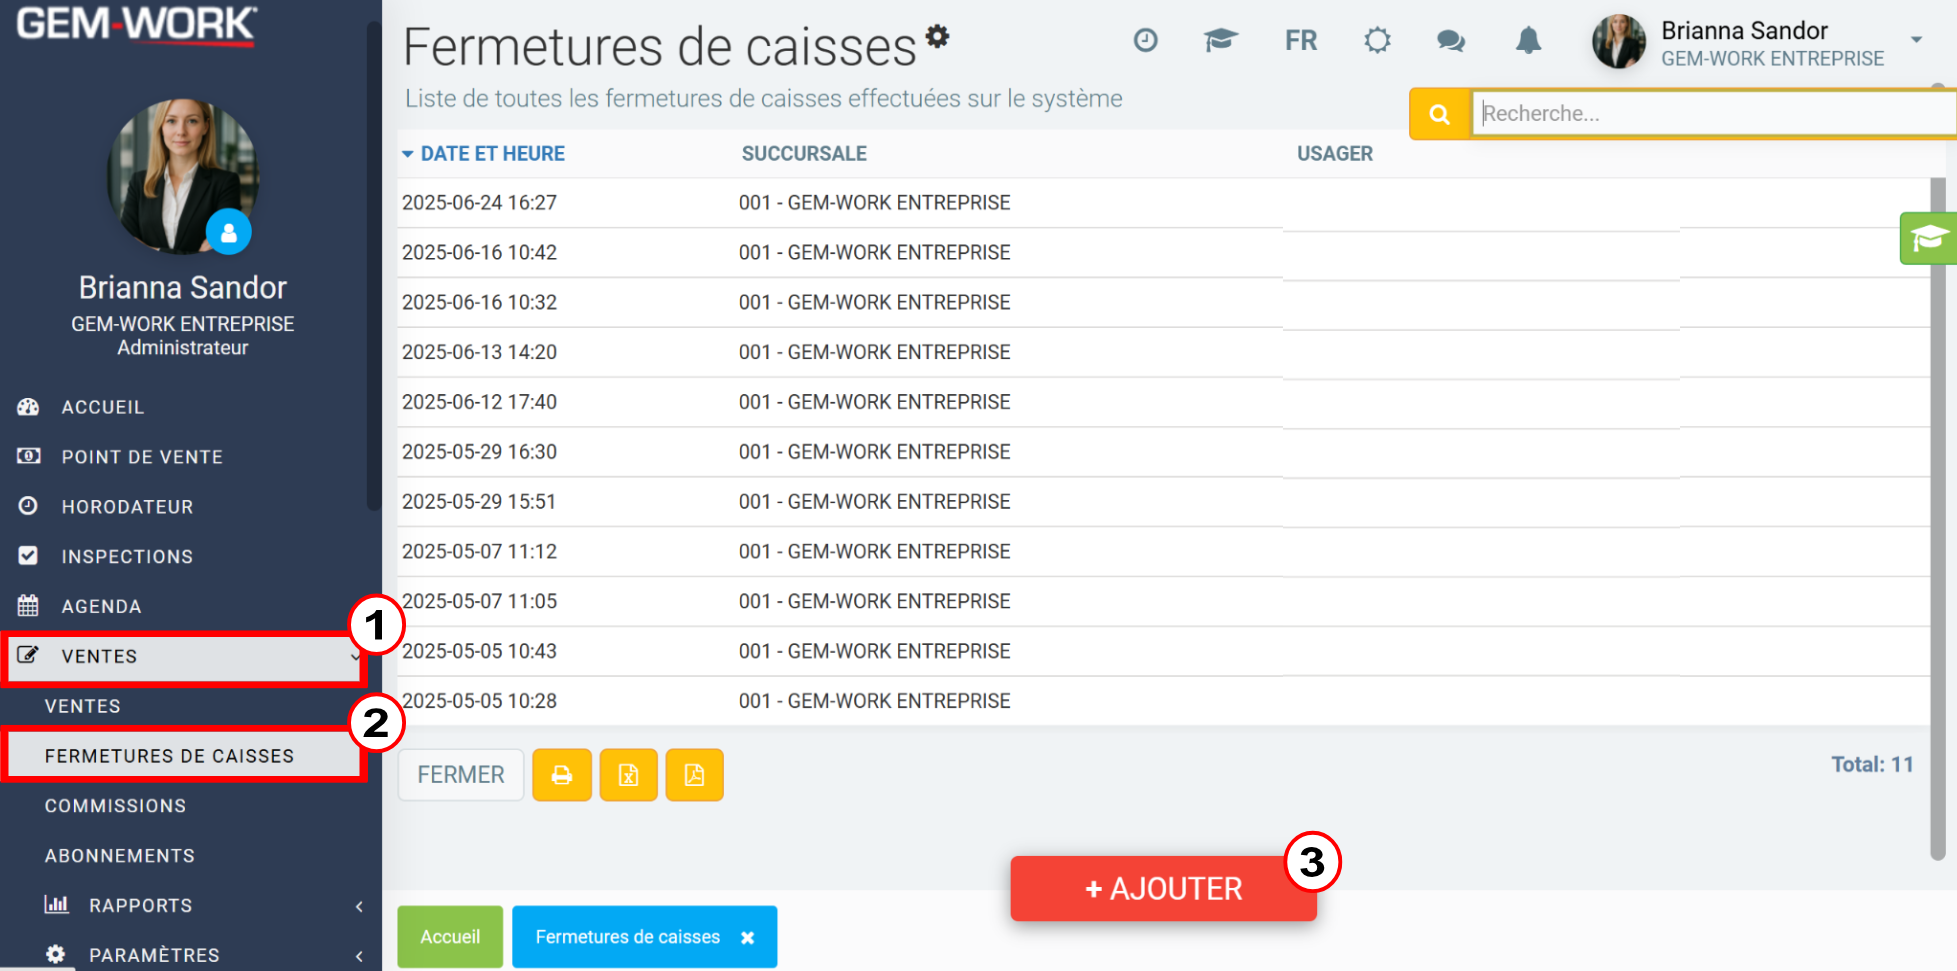Select the closure dated 2025-06-12 17:40

tap(1163, 402)
